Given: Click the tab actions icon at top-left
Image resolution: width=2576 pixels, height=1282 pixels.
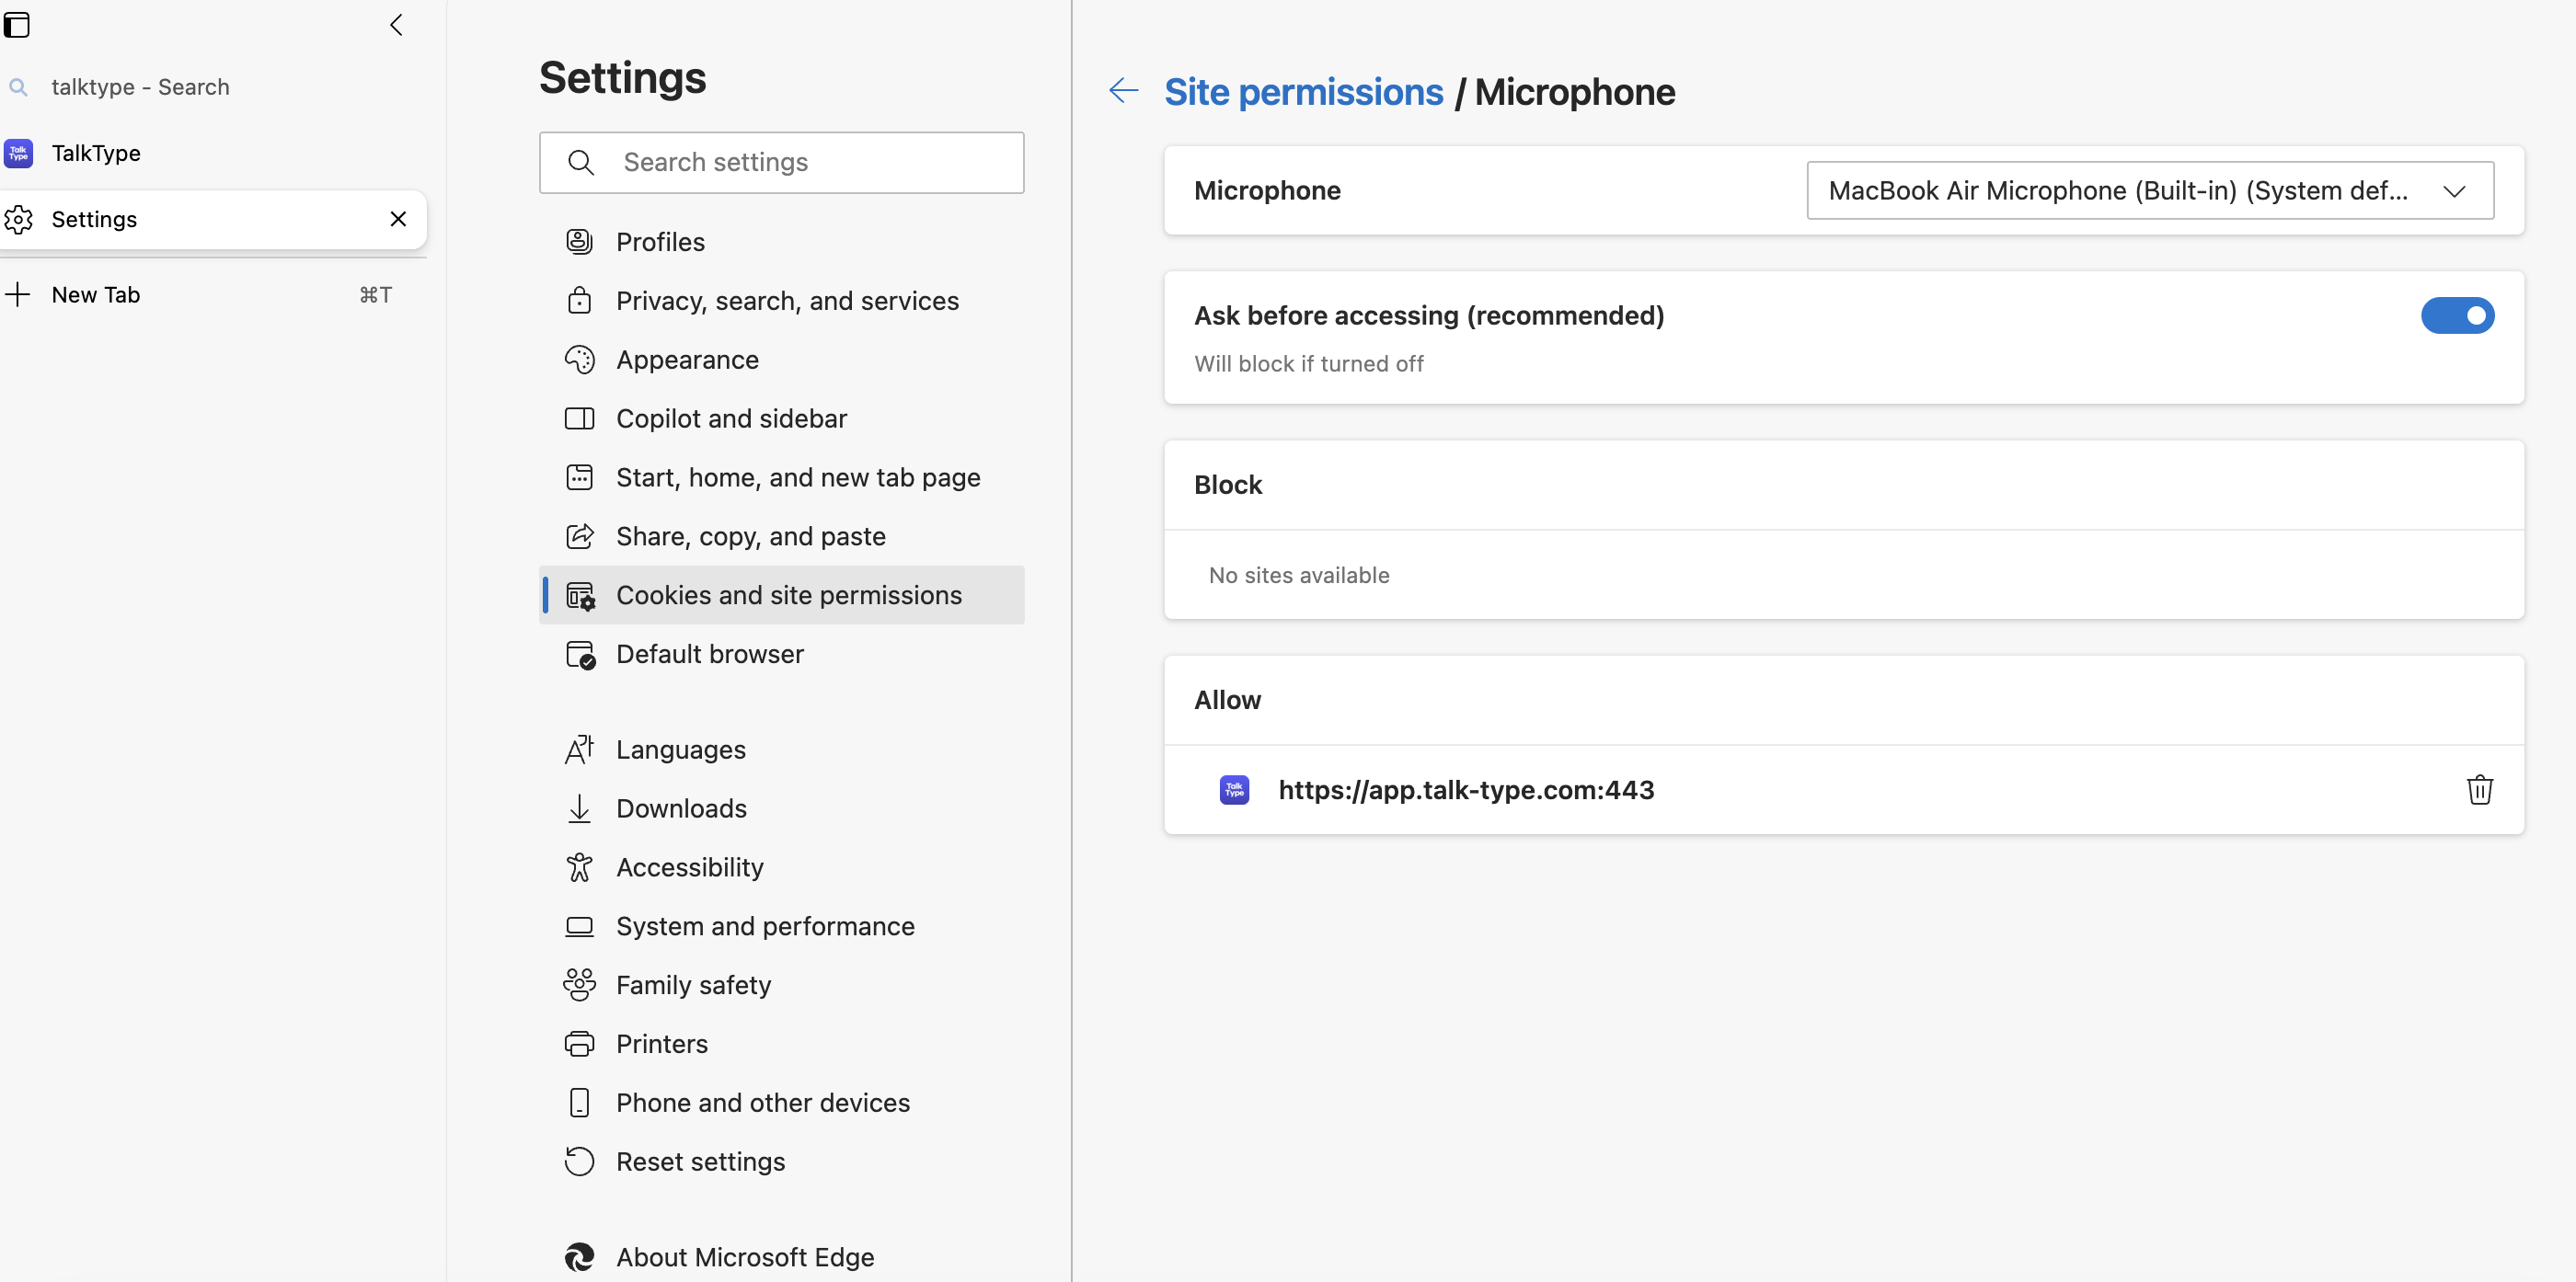Looking at the screenshot, I should (x=17, y=24).
